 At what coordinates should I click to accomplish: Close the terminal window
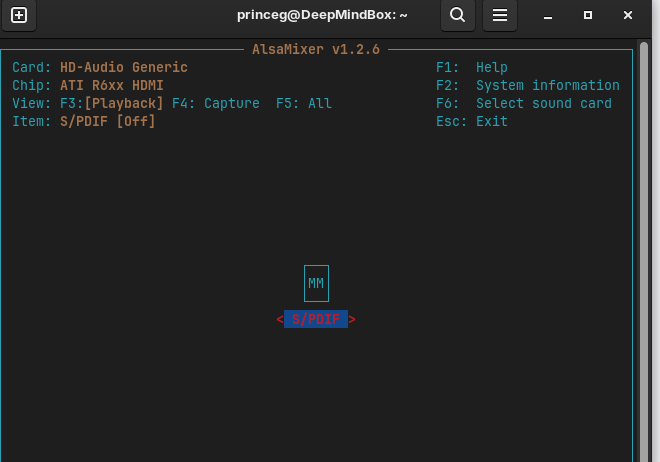[x=627, y=15]
